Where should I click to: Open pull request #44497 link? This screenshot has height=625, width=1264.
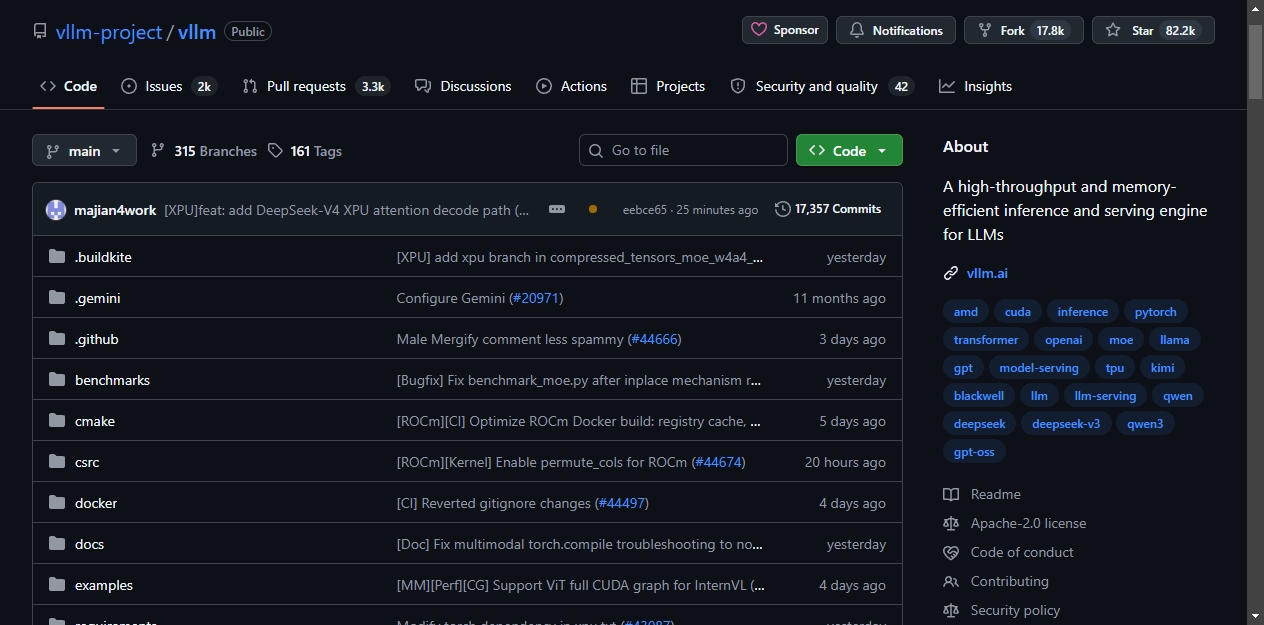click(622, 503)
